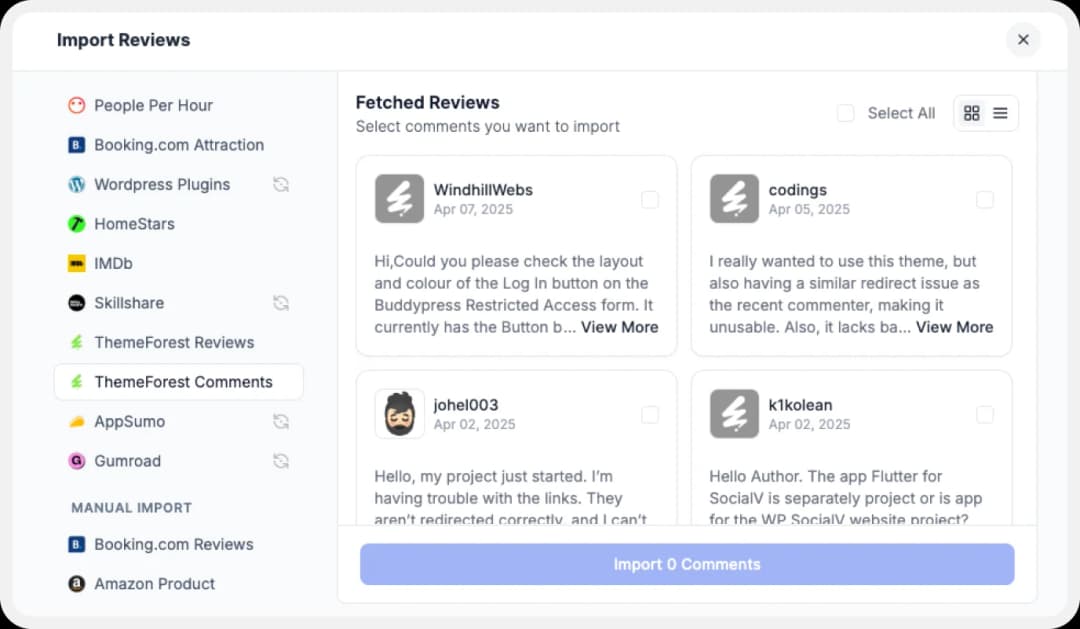
Task: Click the Booking.com Attraction icon
Action: point(77,145)
